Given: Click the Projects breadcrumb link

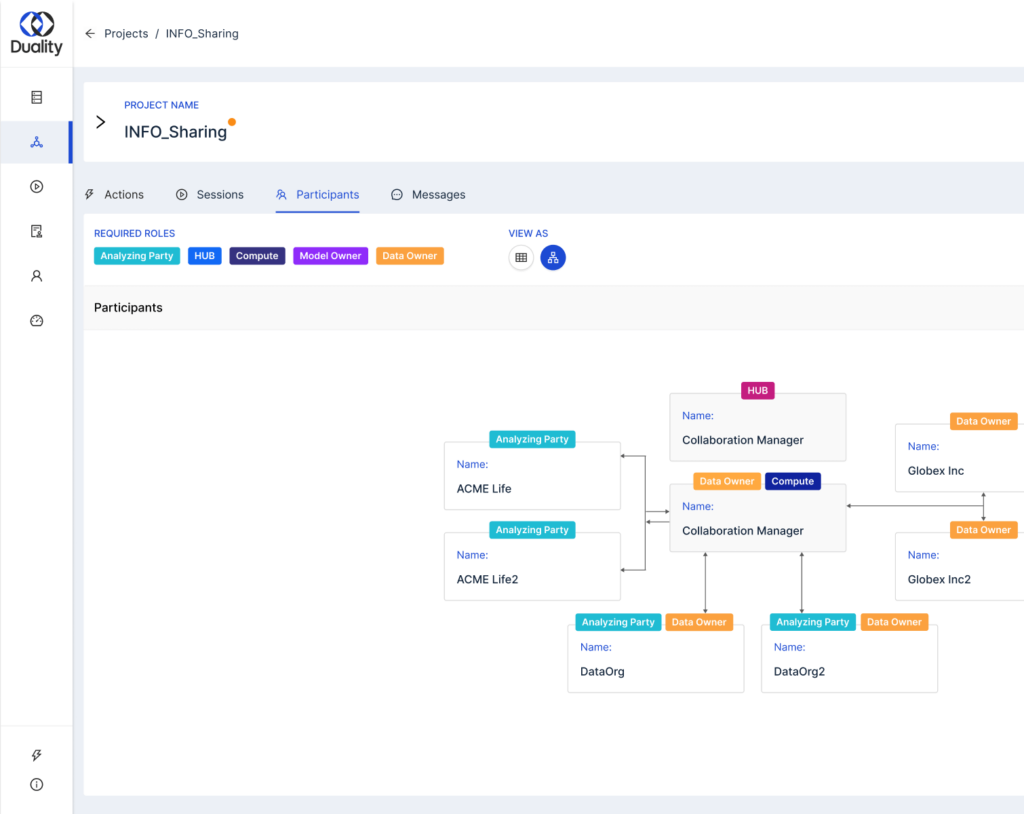Looking at the screenshot, I should click(x=126, y=33).
